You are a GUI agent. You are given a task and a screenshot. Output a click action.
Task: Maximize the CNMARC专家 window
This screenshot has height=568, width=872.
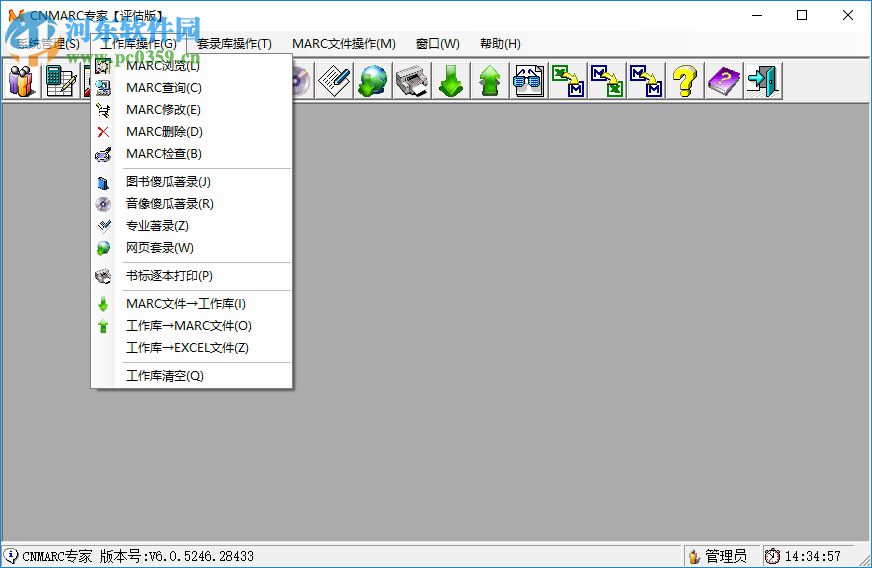(802, 15)
